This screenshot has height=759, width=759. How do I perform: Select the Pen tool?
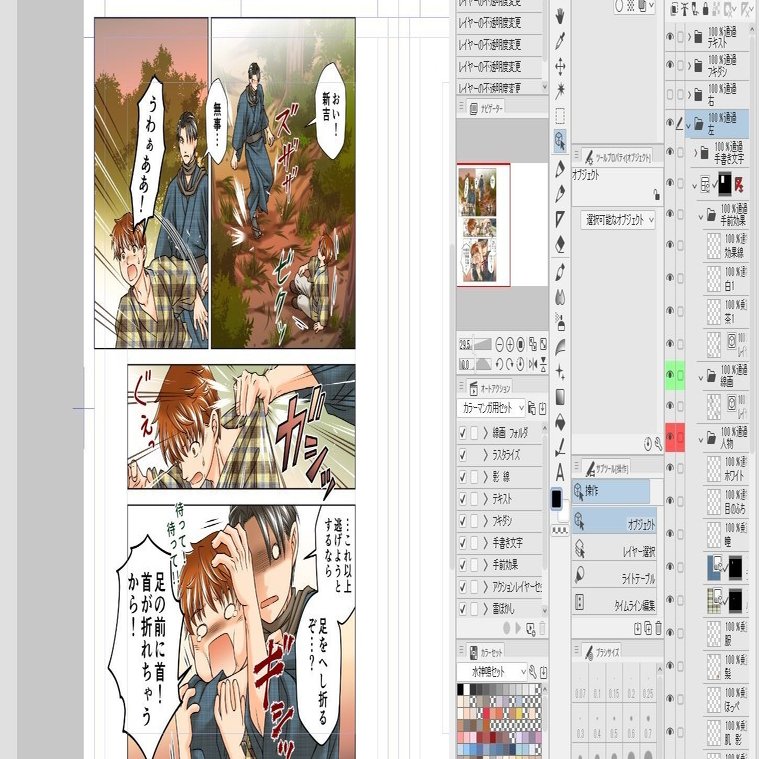coord(560,168)
